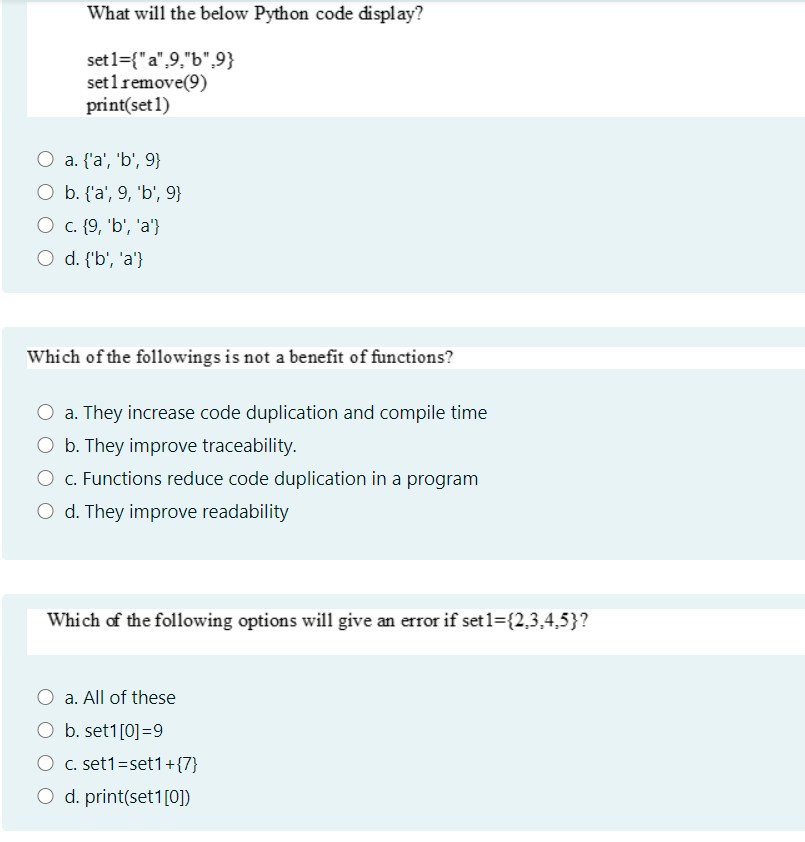Click the radio circle beside 'They improve traceability'
This screenshot has width=805, height=842.
click(45, 445)
